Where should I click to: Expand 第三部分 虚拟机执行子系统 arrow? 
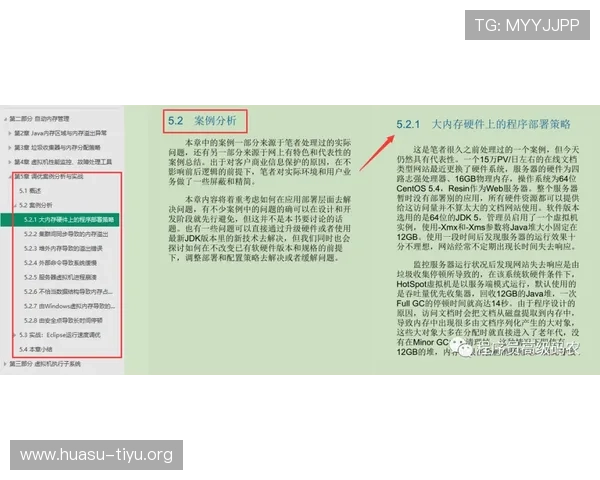(5, 364)
